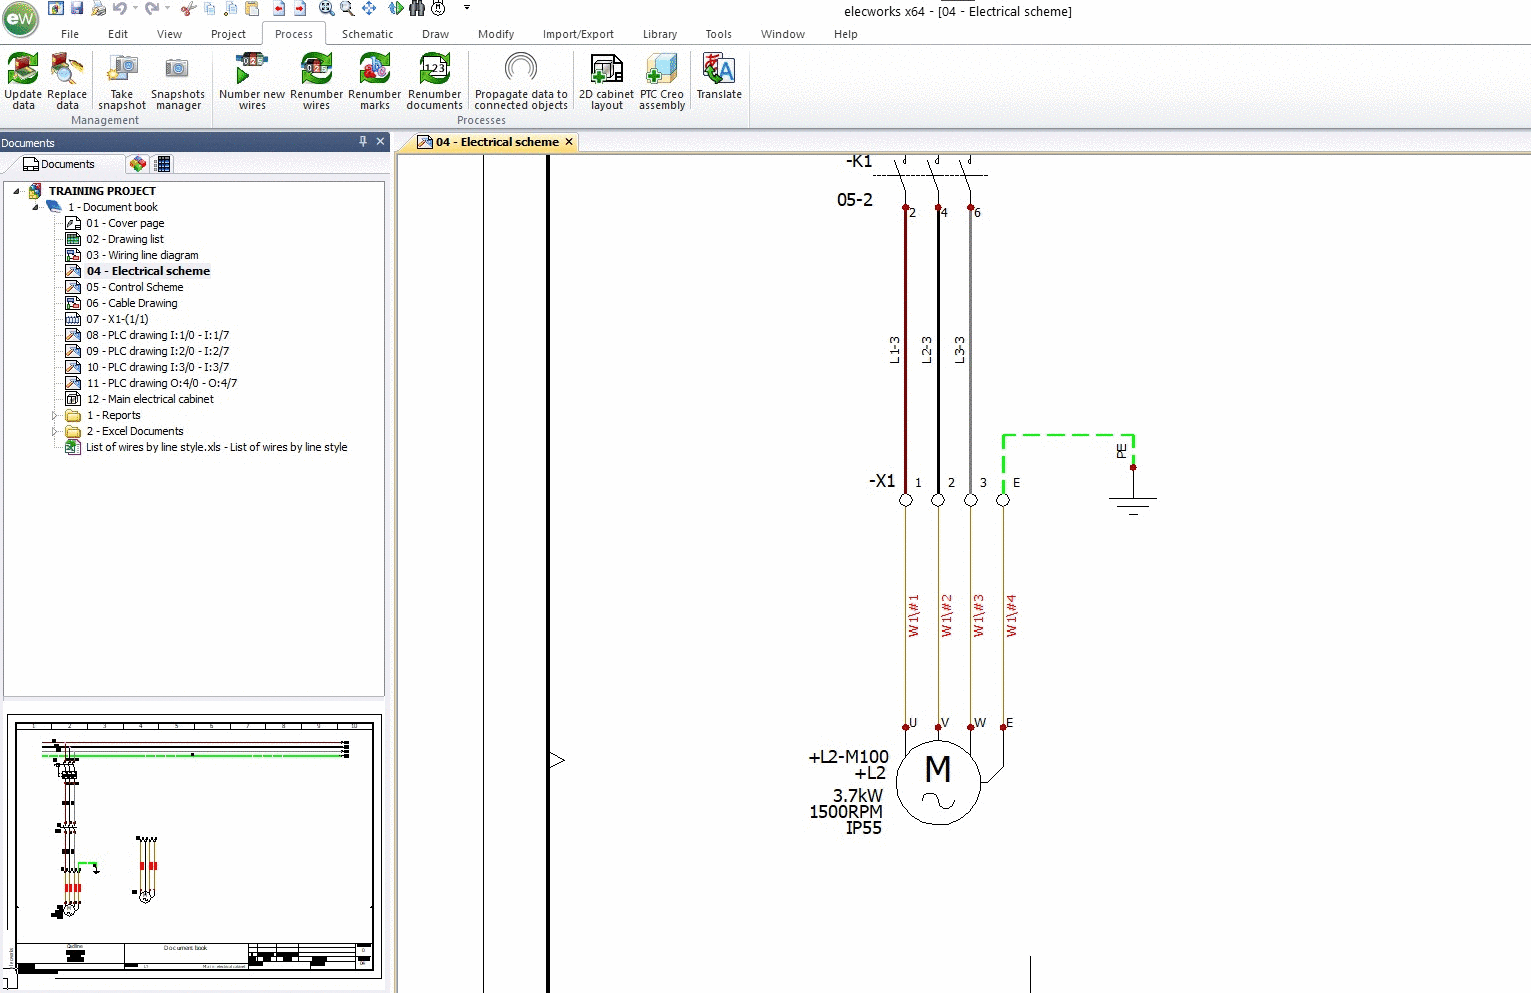1531x993 pixels.
Task: Click the -X1 terminal strip label
Action: 882,481
